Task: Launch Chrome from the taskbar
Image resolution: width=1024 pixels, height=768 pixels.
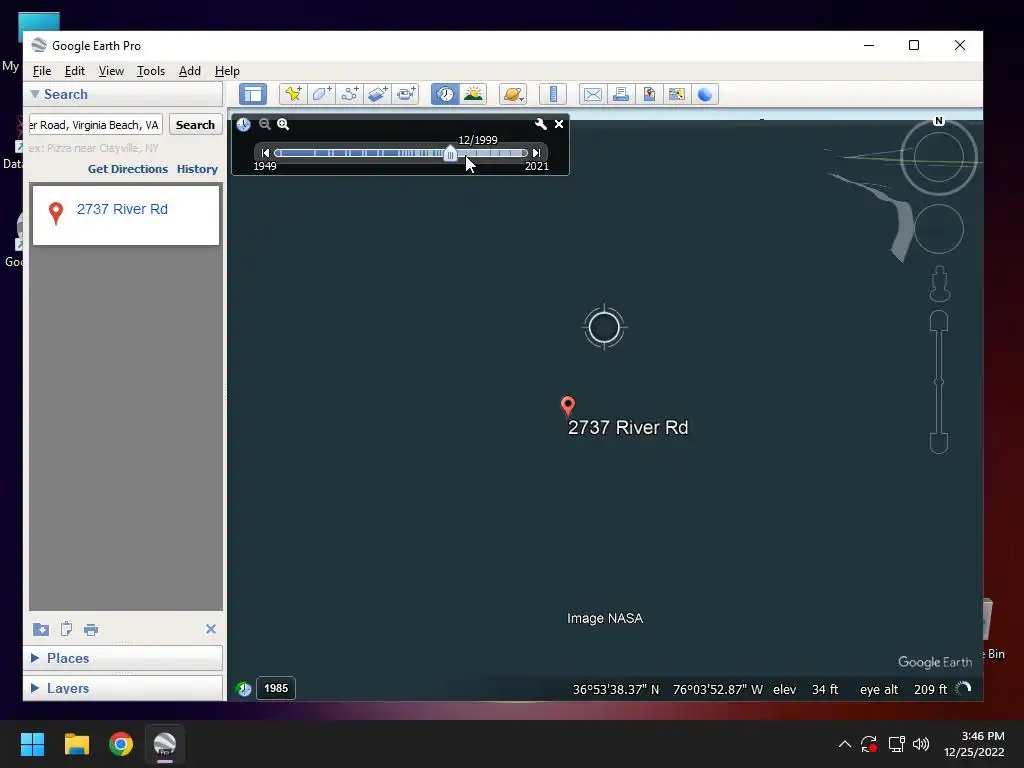Action: (121, 744)
